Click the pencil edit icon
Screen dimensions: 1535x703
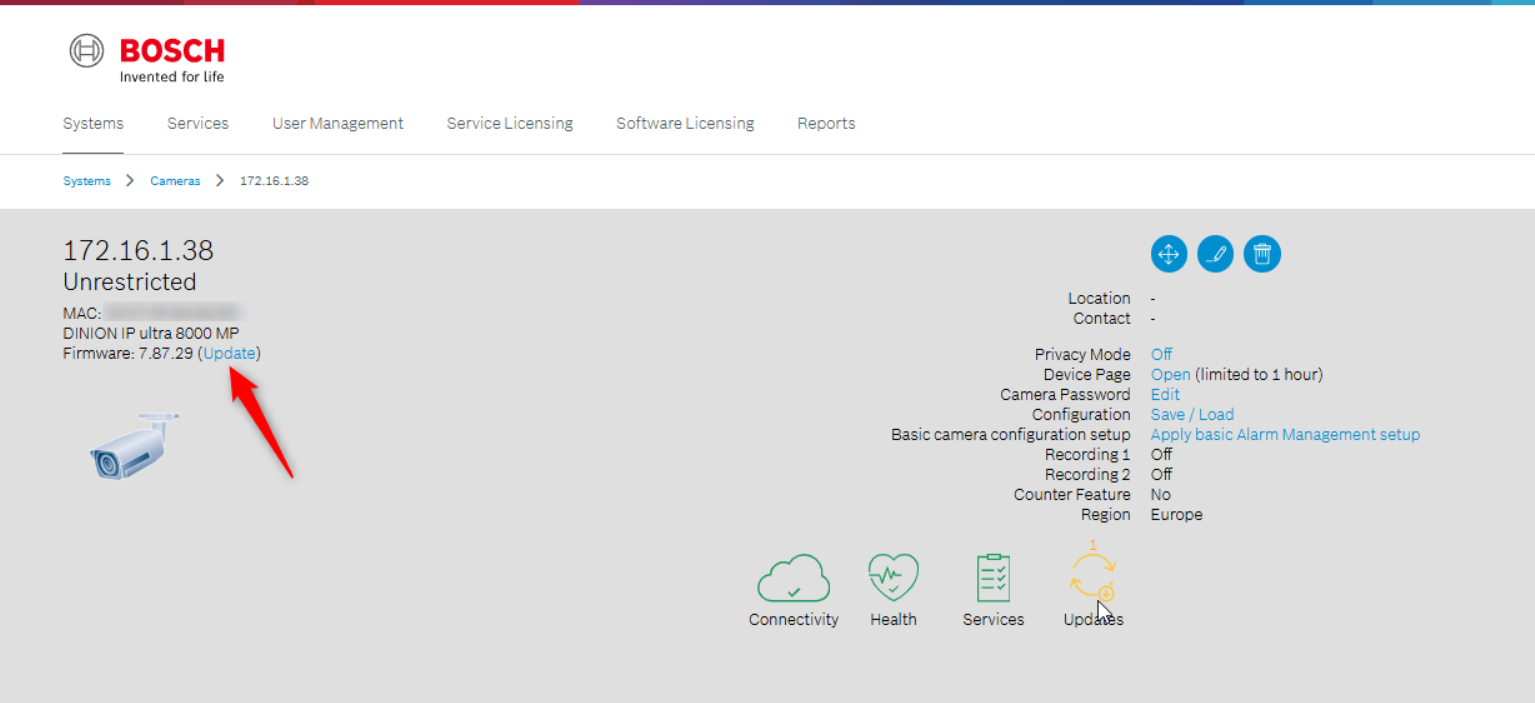tap(1215, 254)
